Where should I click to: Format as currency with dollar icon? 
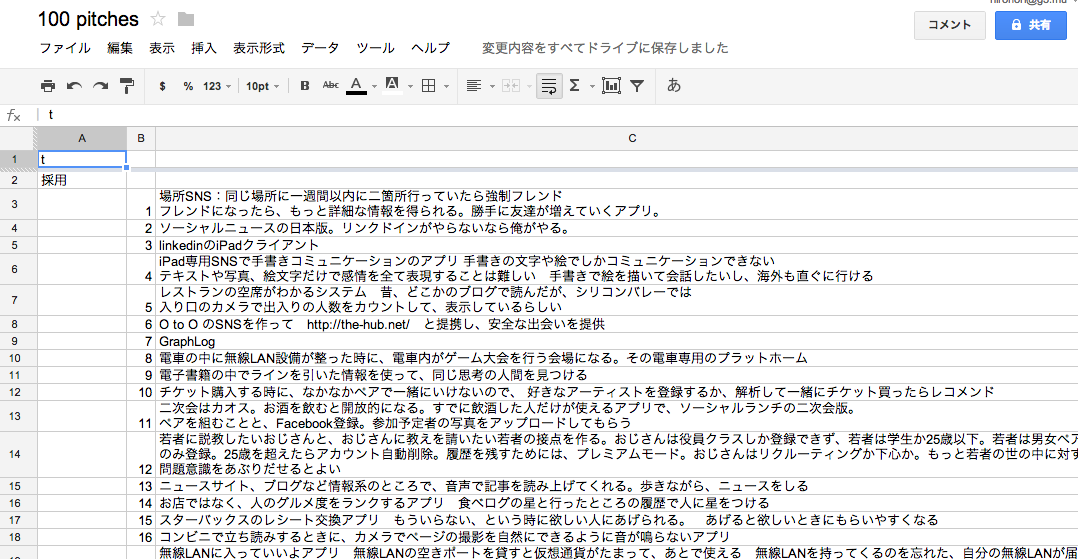[162, 86]
